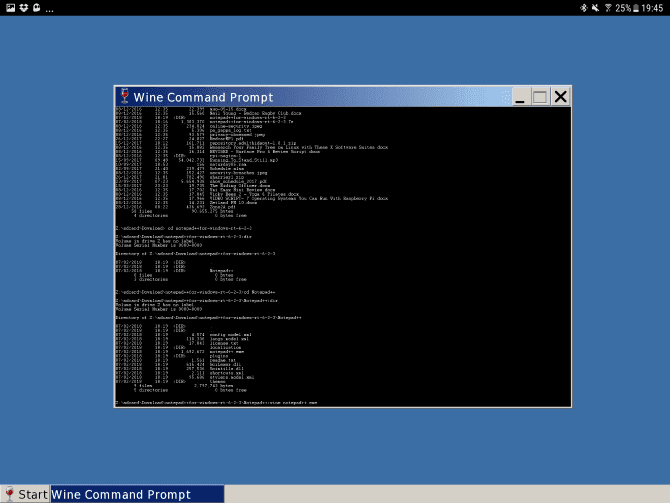Close the Wine Command Prompt window
The image size is (670, 503).
tap(560, 97)
